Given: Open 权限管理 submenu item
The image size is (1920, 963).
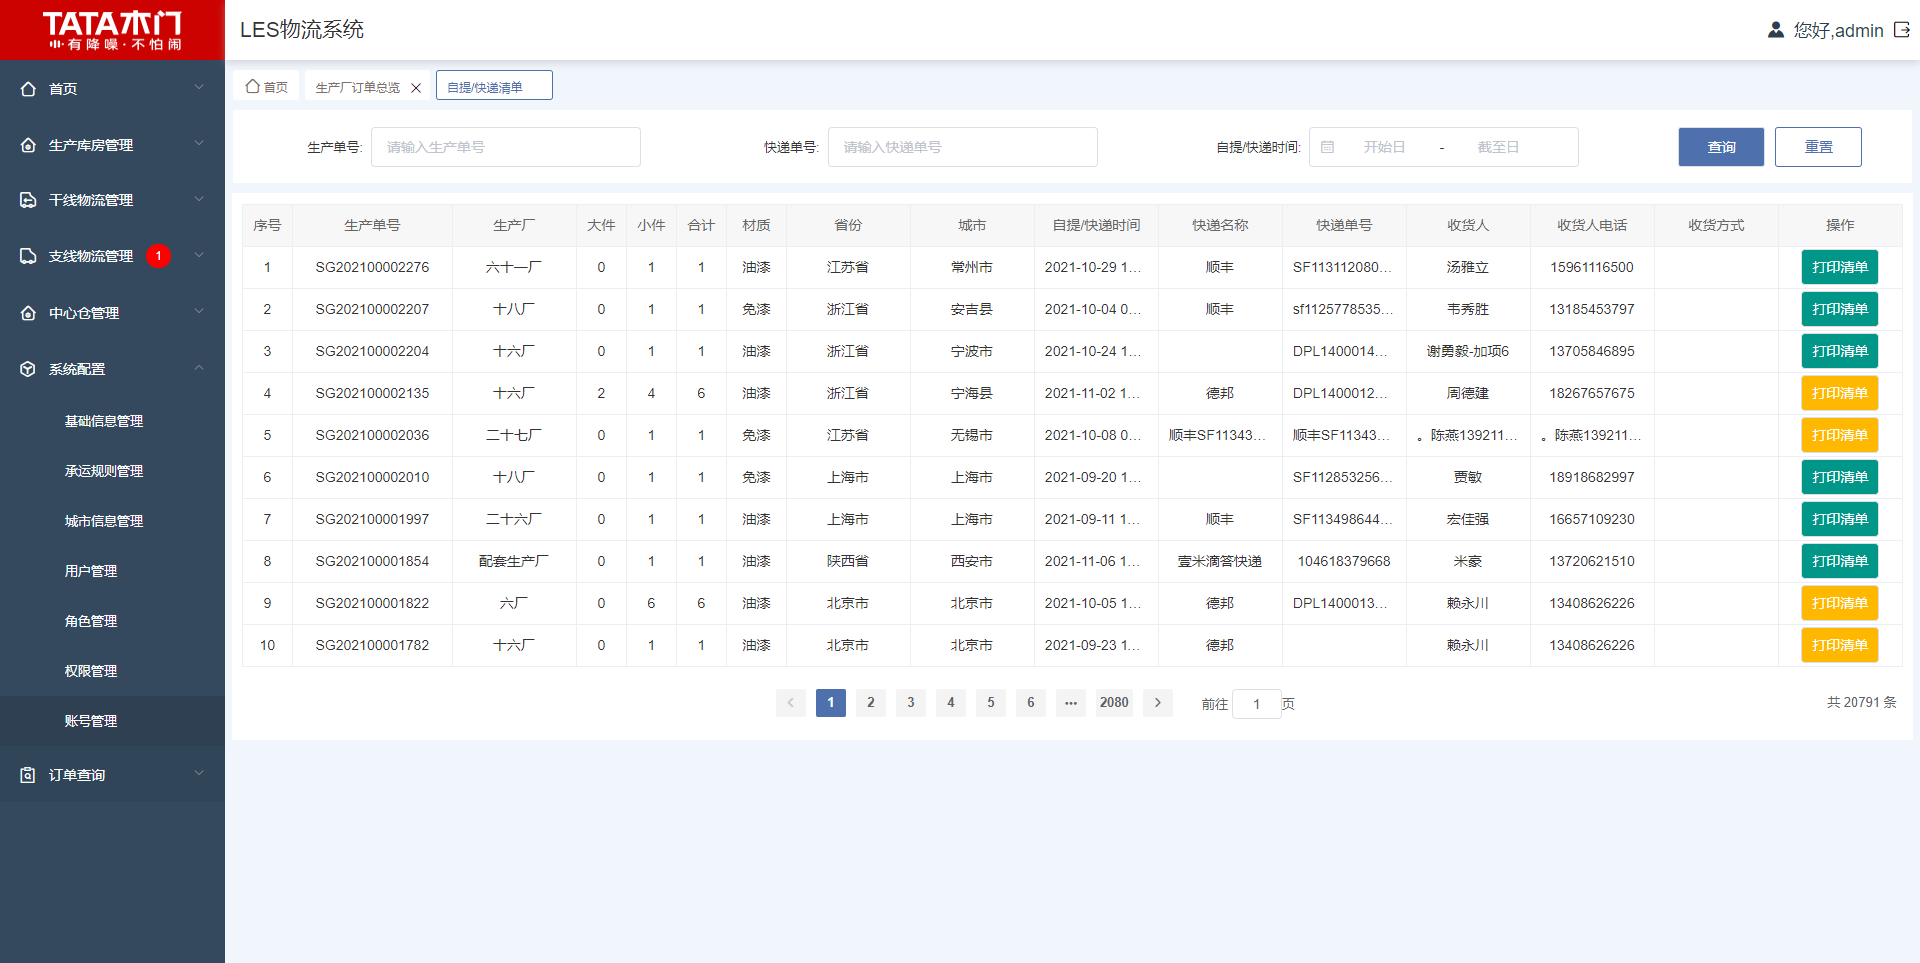Looking at the screenshot, I should 112,671.
